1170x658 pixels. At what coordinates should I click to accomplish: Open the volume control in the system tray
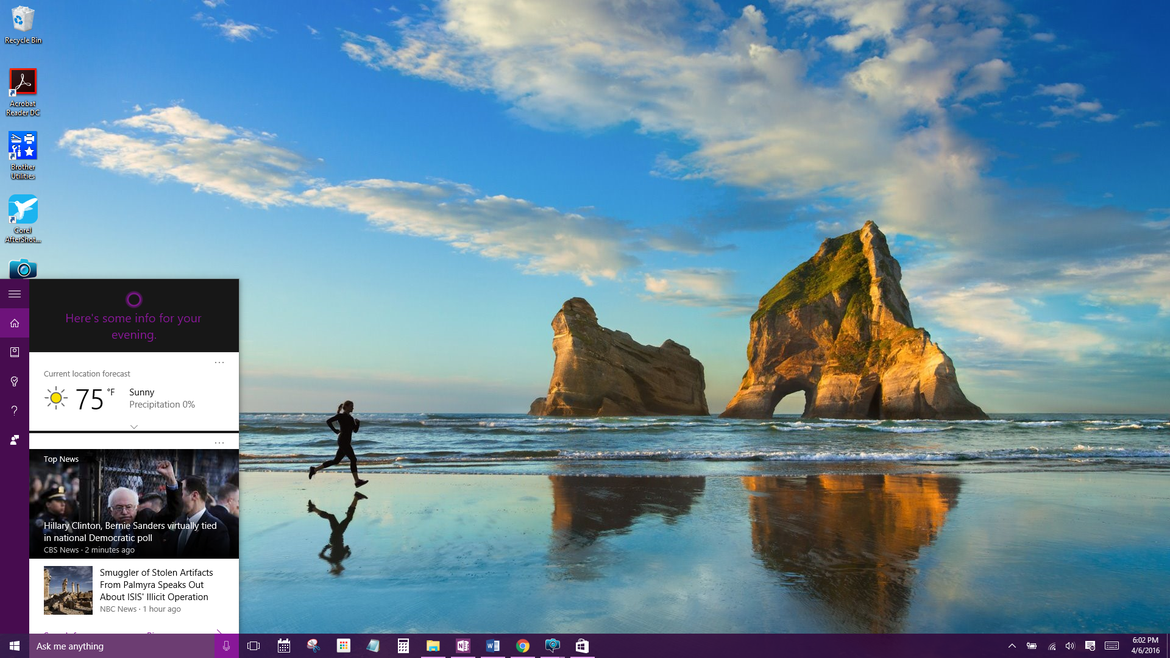coord(1071,646)
